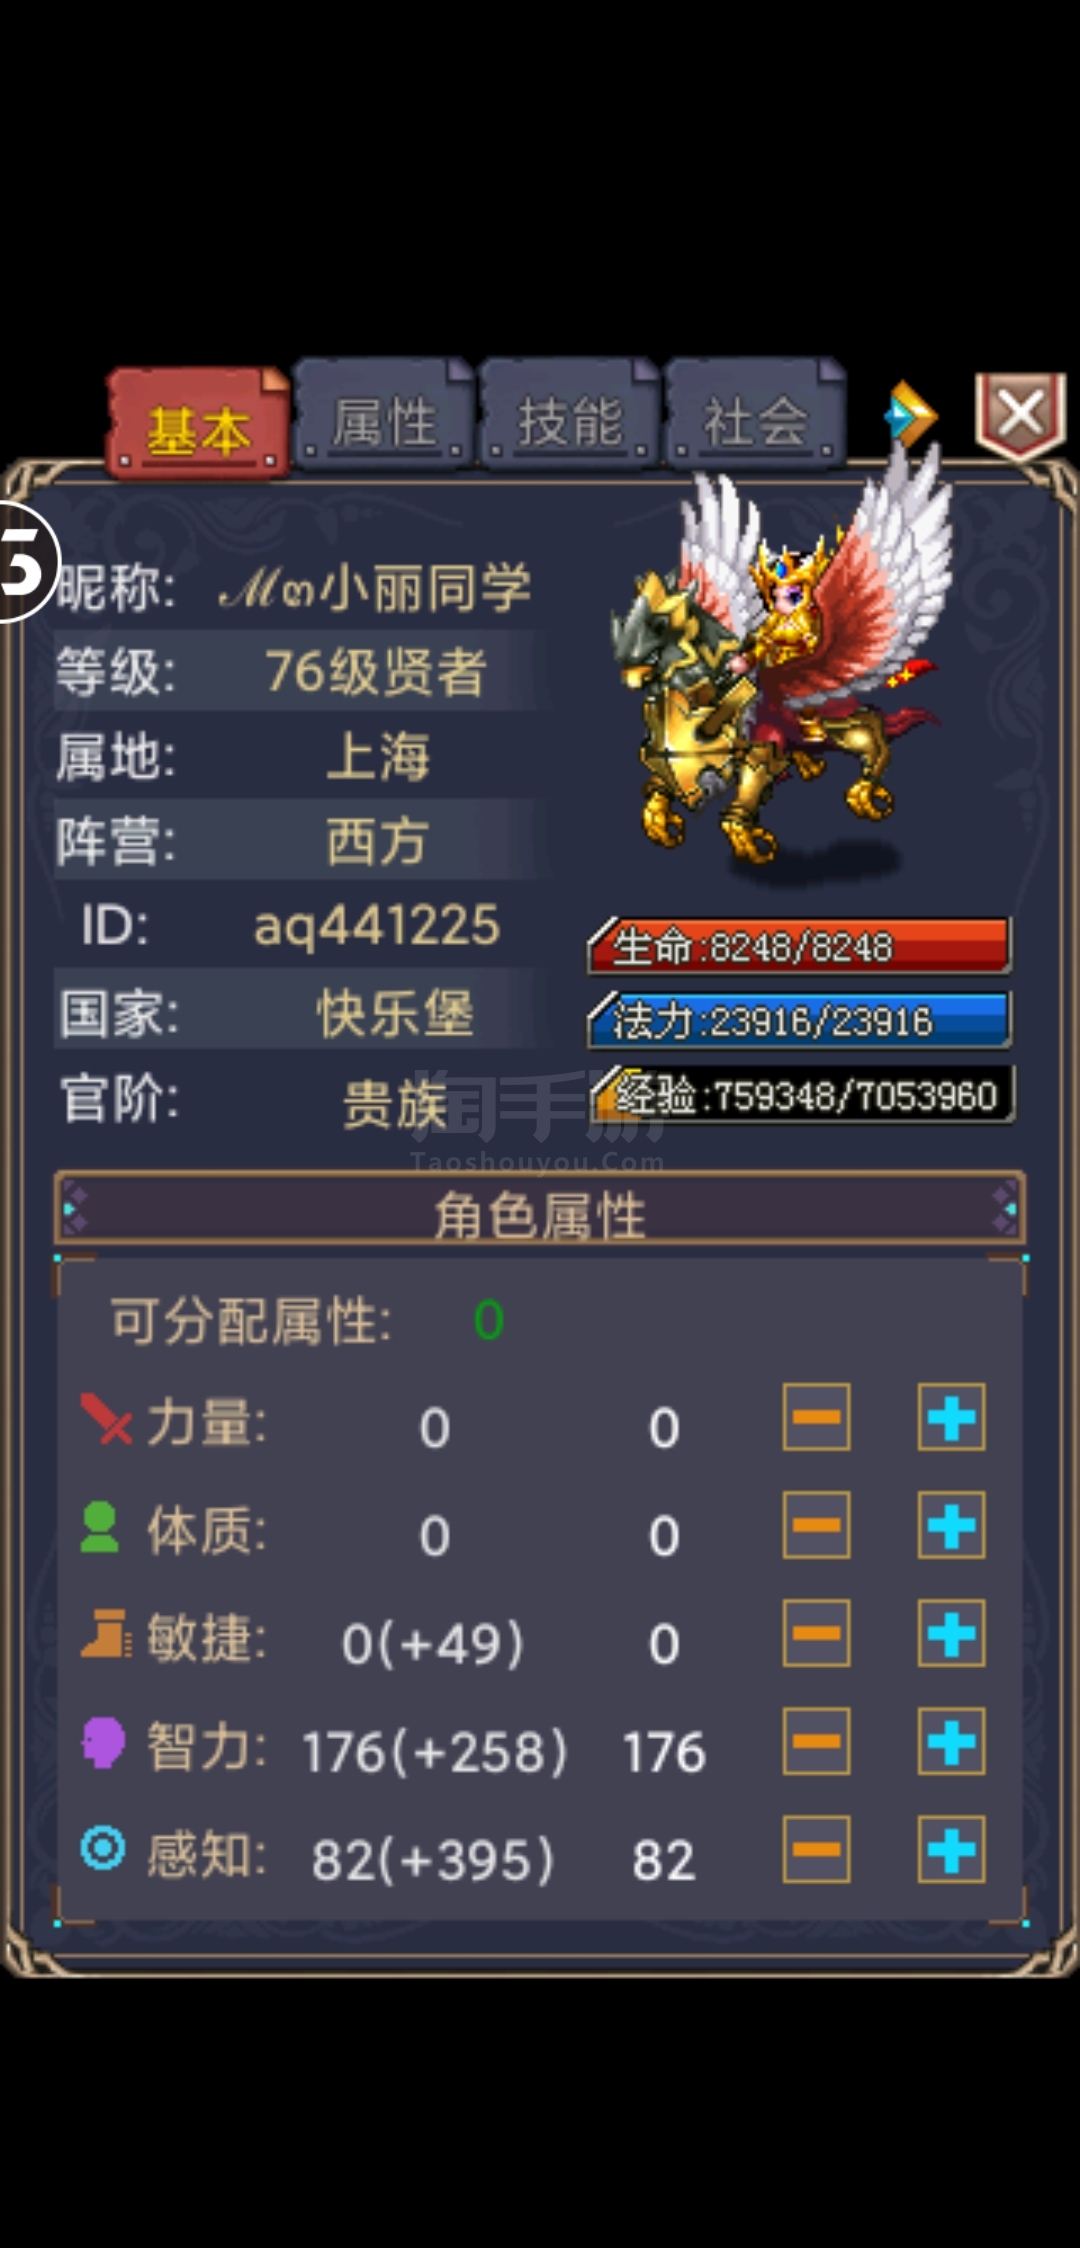The height and width of the screenshot is (2248, 1080).
Task: Tap the plus icon for 敏捷
Action: 951,1634
